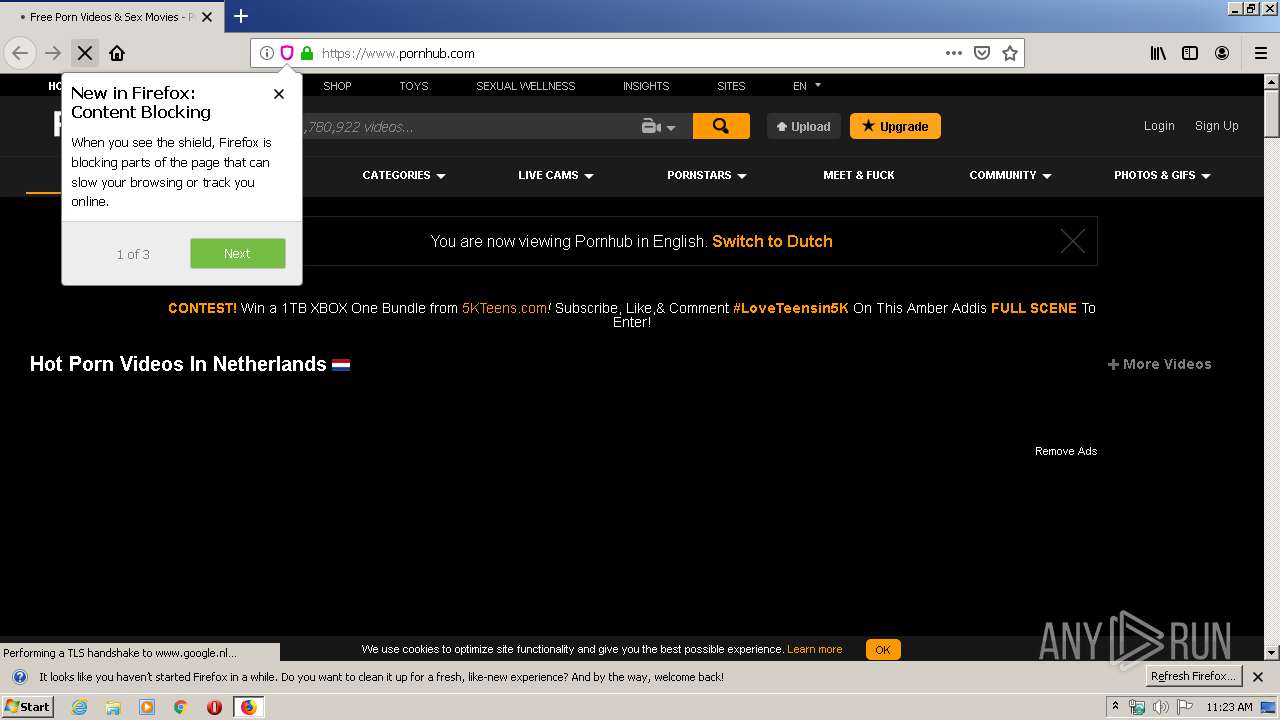The image size is (1280, 720).
Task: Launch Opera from the taskbar
Action: pos(214,707)
